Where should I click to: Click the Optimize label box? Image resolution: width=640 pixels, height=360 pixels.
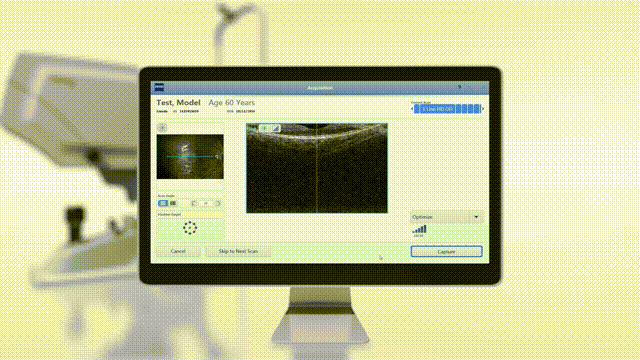(446, 217)
